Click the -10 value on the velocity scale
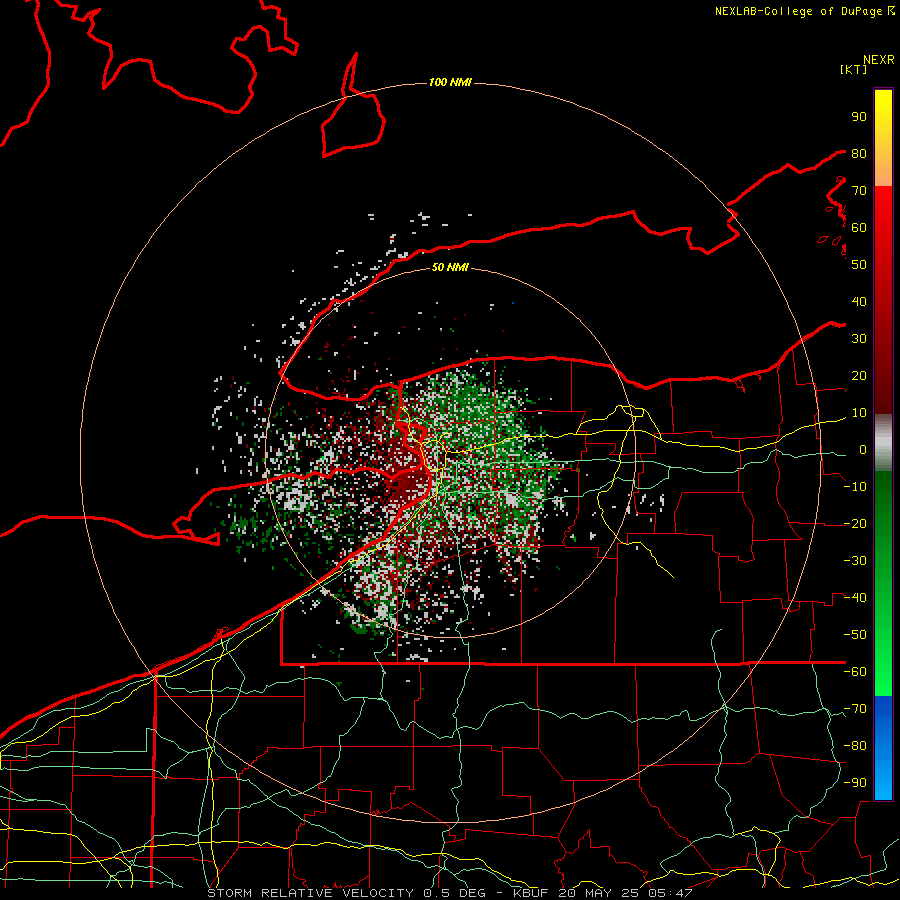 [x=856, y=487]
